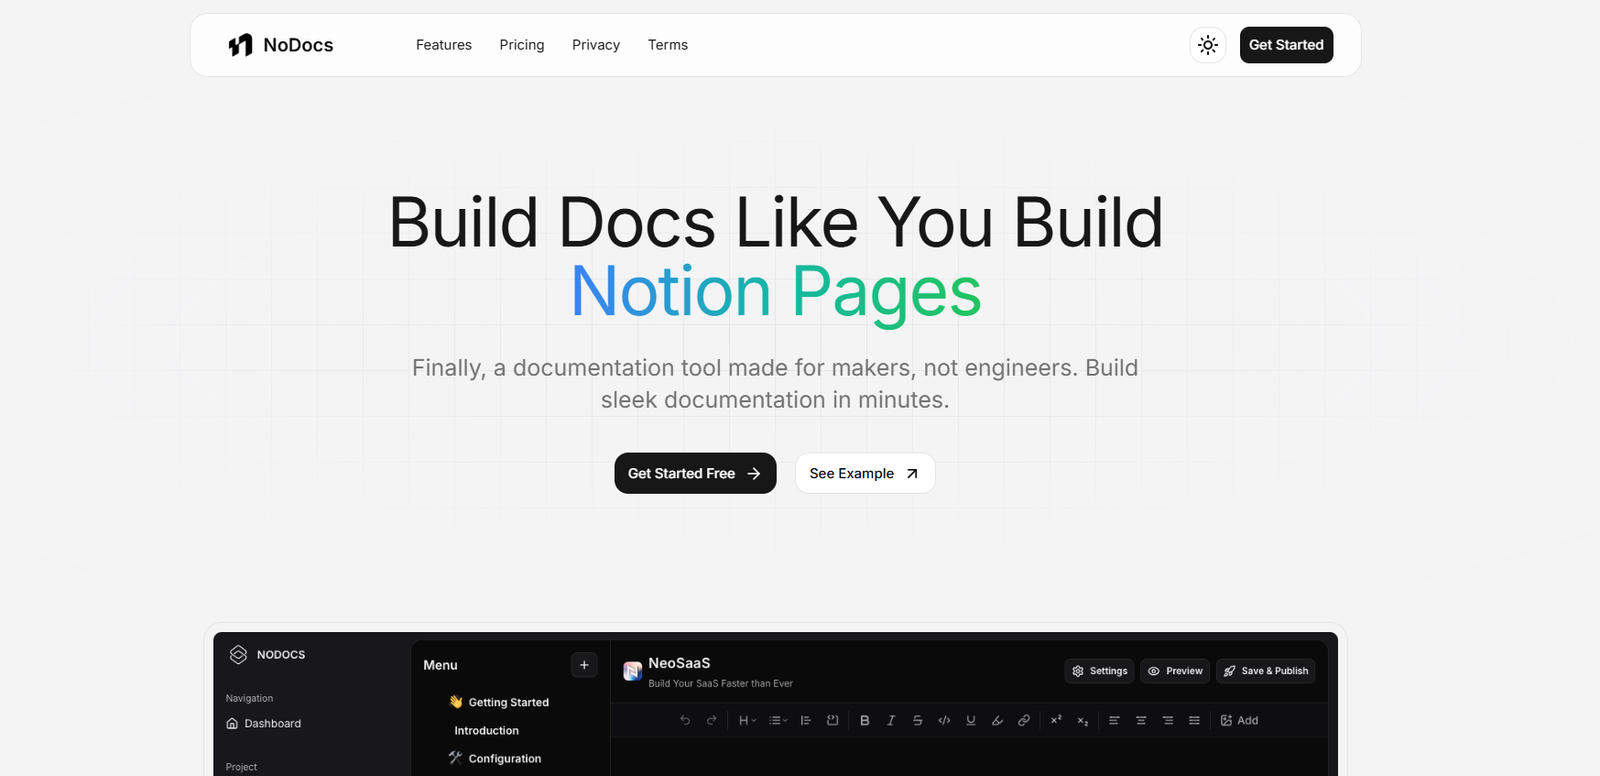The image size is (1600, 776).
Task: Click the plus button beside Menu
Action: [x=584, y=665]
